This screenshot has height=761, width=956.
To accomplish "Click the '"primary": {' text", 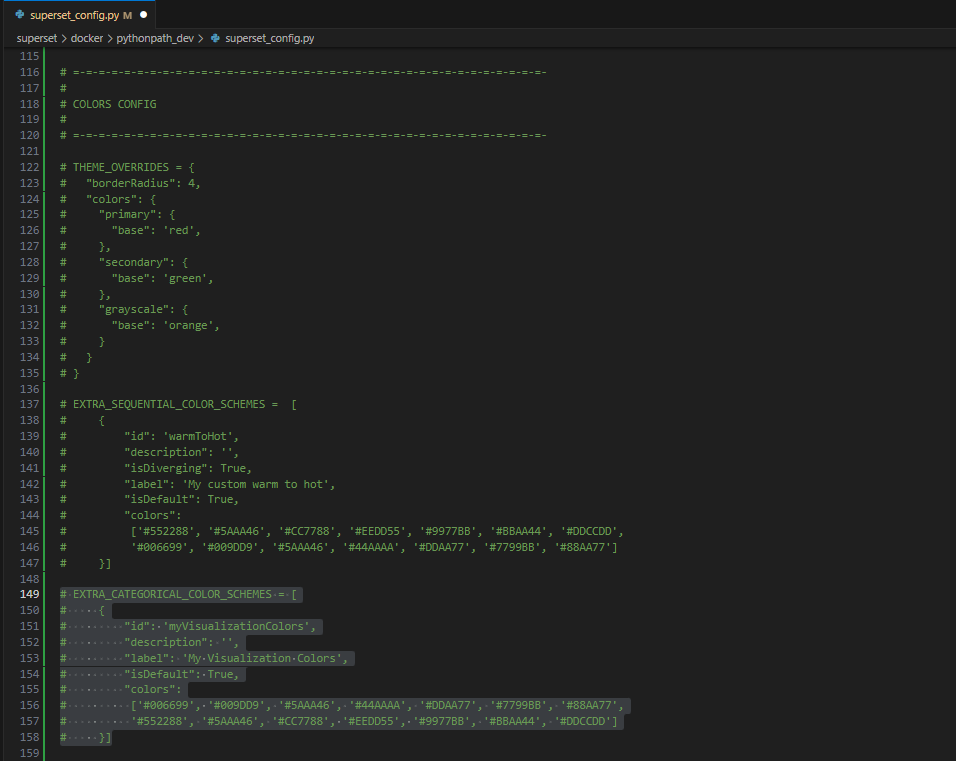I will [137, 215].
